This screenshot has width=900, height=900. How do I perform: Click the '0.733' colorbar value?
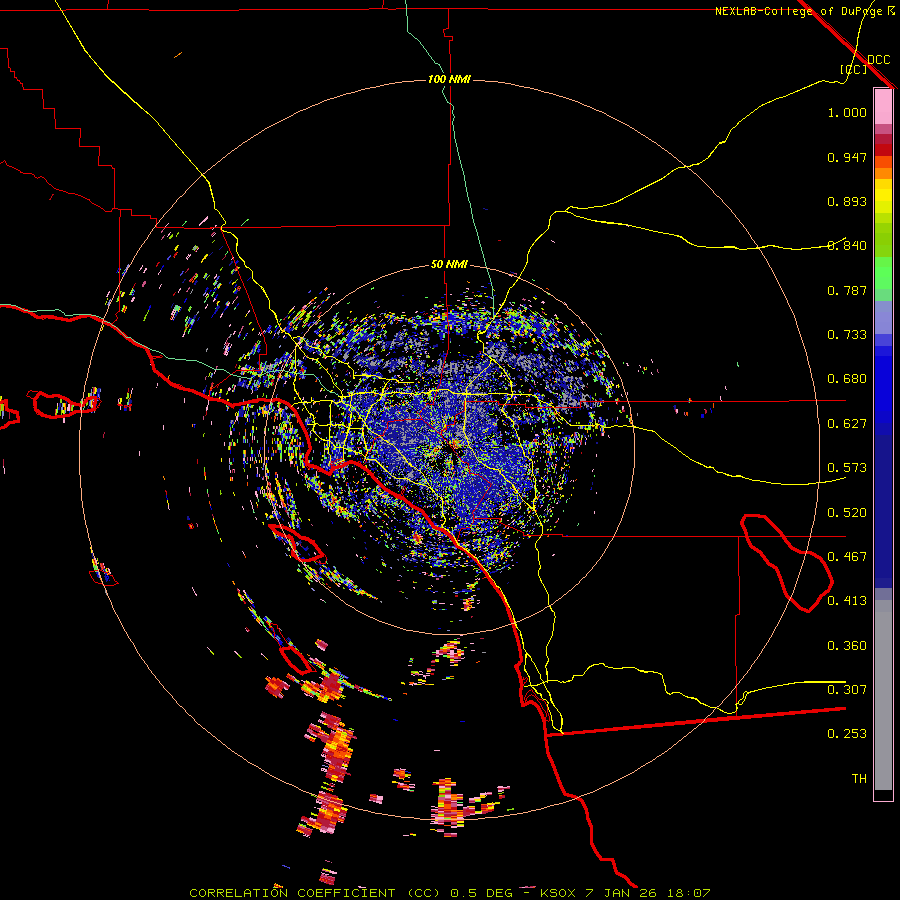[847, 335]
